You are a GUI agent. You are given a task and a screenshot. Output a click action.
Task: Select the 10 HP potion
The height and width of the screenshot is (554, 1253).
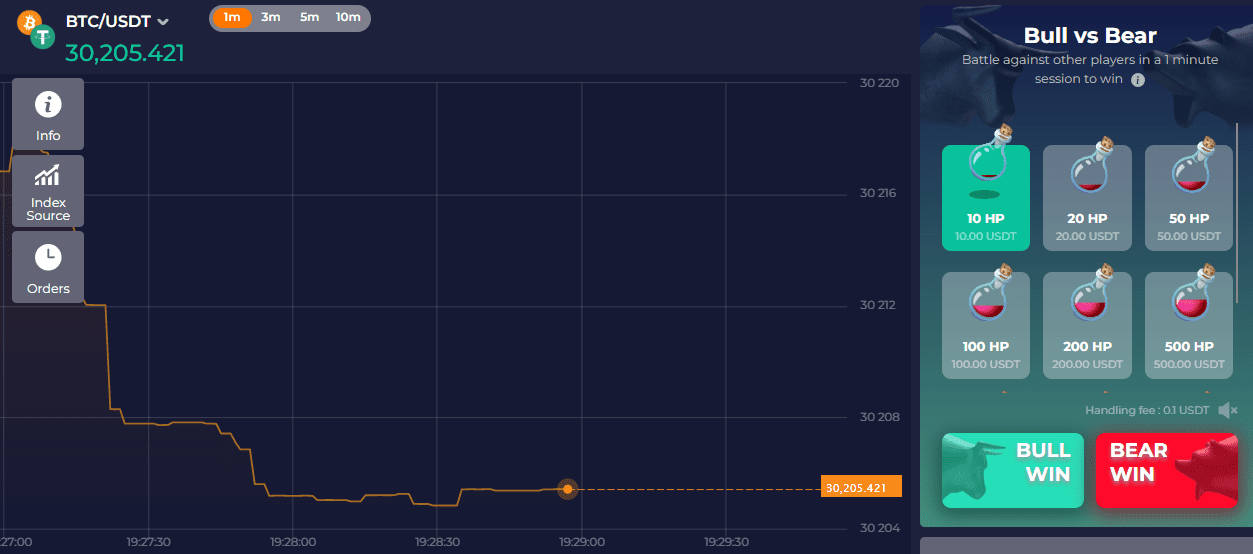pos(985,197)
